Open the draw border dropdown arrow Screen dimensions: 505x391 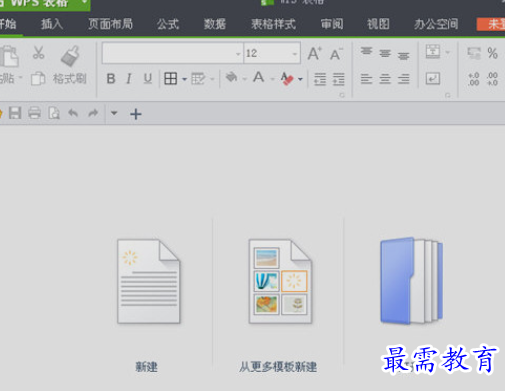[x=212, y=79]
